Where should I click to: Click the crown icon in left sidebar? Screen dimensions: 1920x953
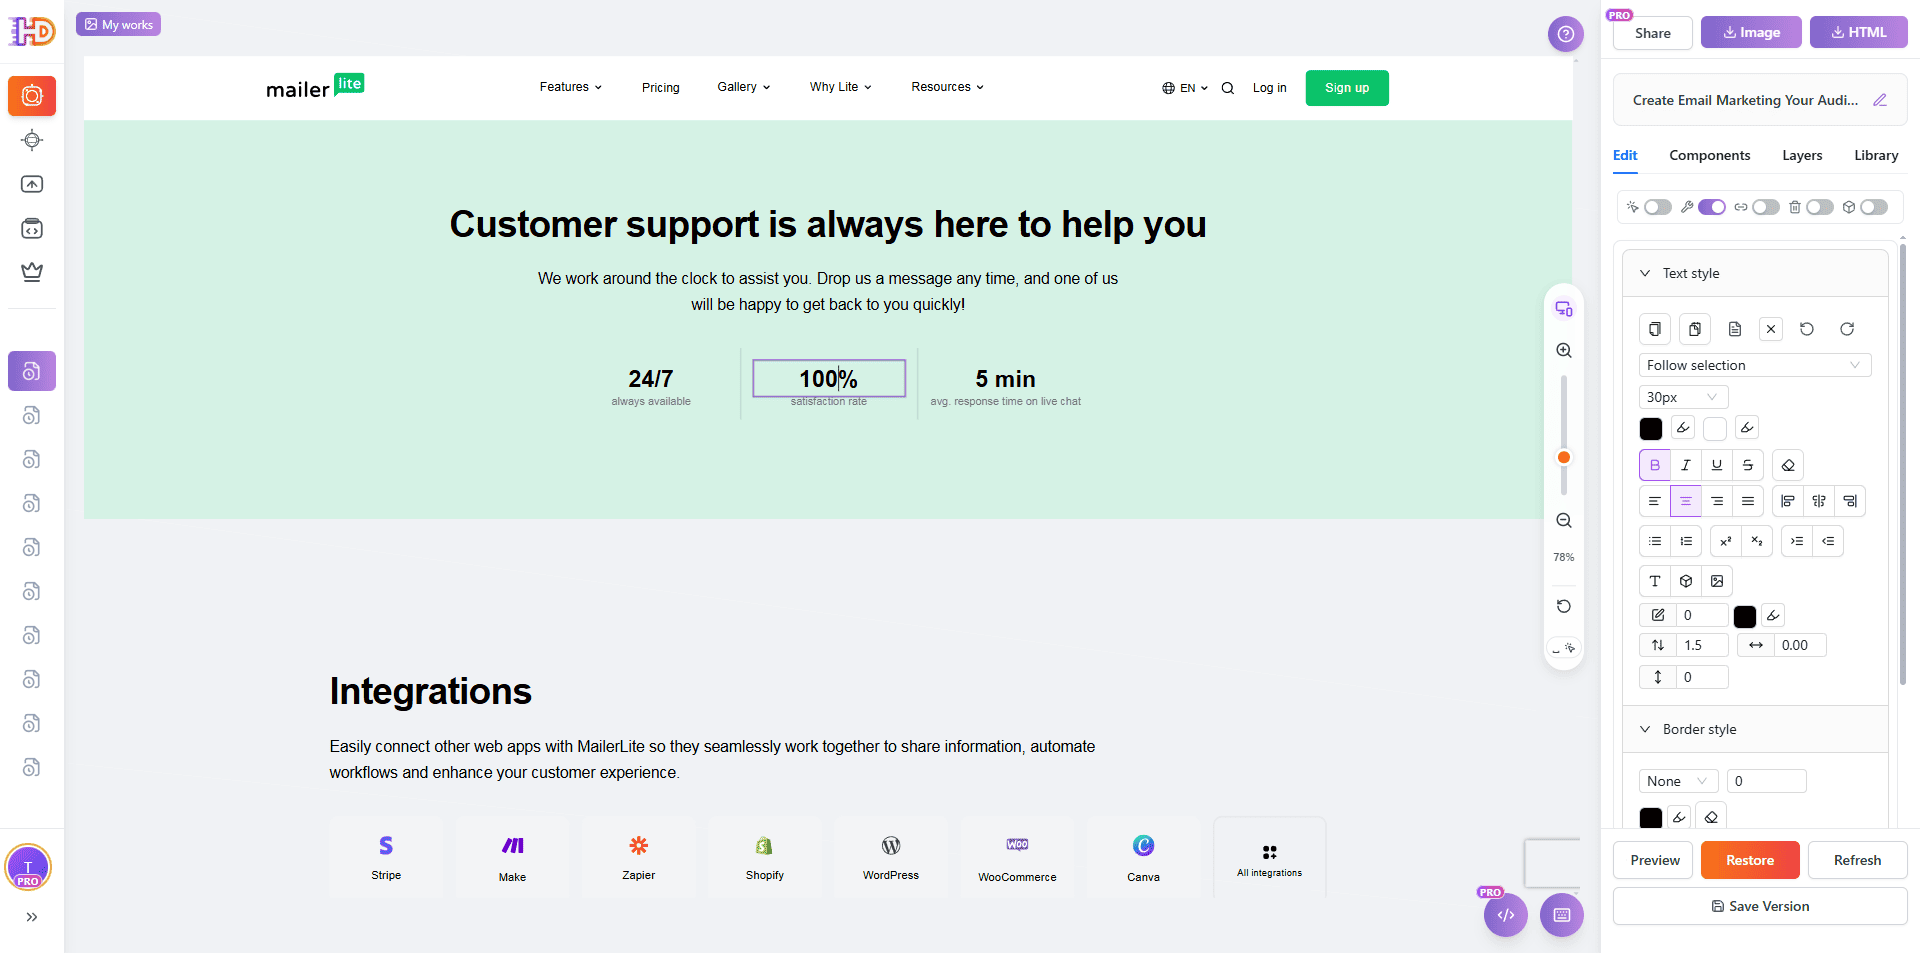(x=32, y=272)
